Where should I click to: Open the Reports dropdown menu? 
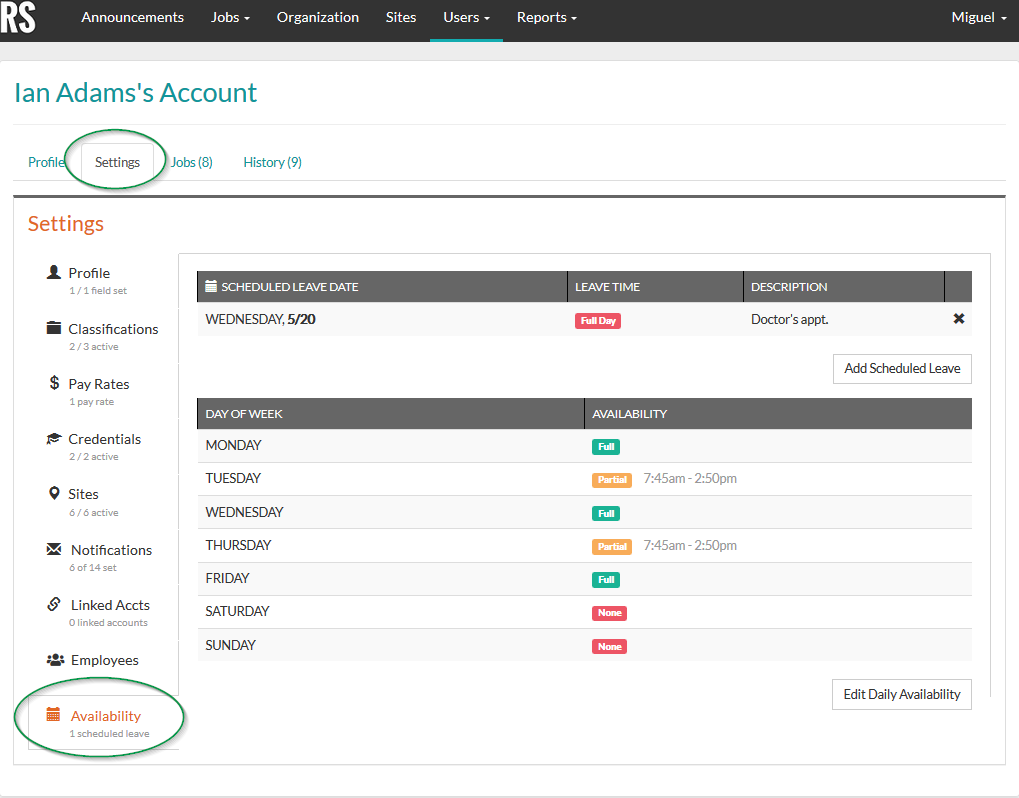pos(547,18)
